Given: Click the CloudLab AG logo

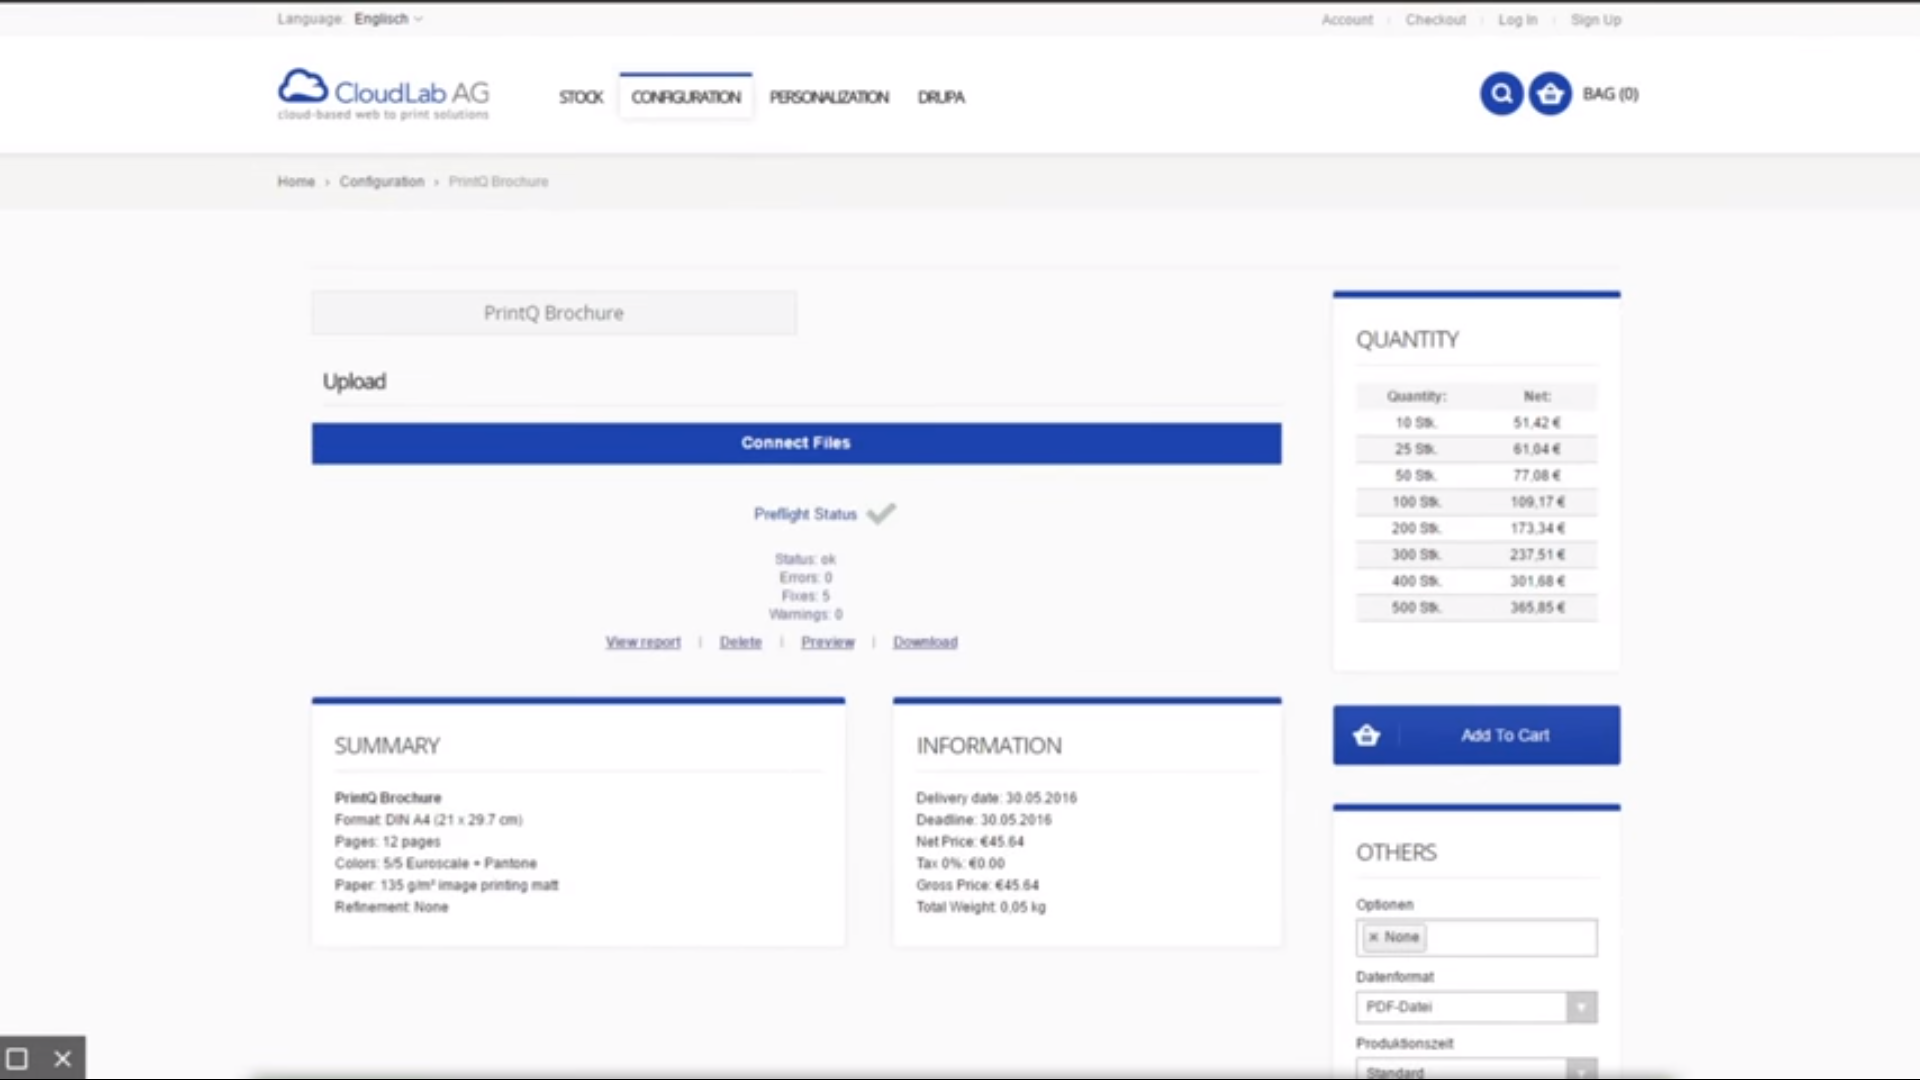Looking at the screenshot, I should pyautogui.click(x=384, y=95).
